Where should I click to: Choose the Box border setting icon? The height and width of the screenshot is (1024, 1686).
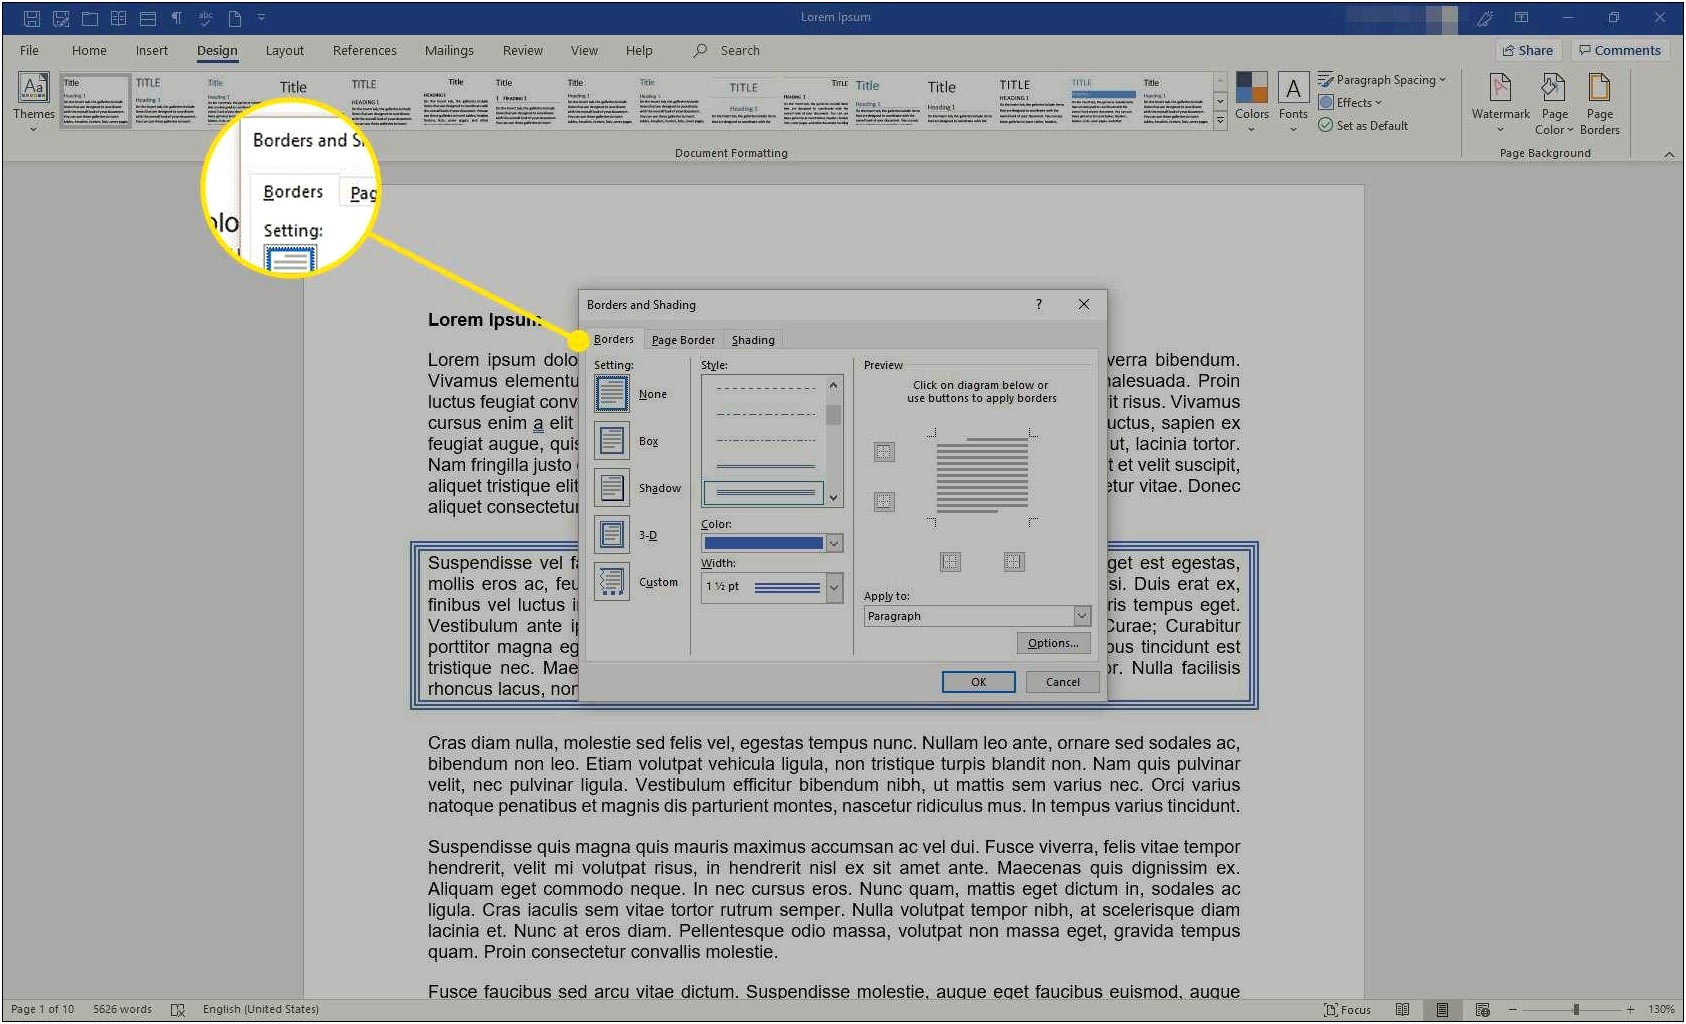pyautogui.click(x=612, y=441)
